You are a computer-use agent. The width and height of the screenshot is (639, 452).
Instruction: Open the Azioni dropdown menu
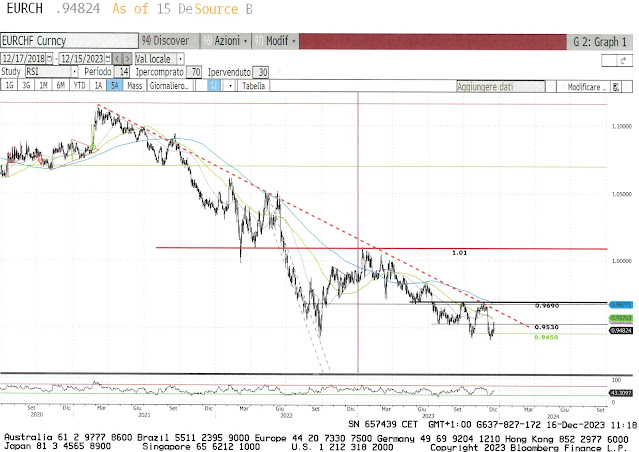pyautogui.click(x=225, y=41)
